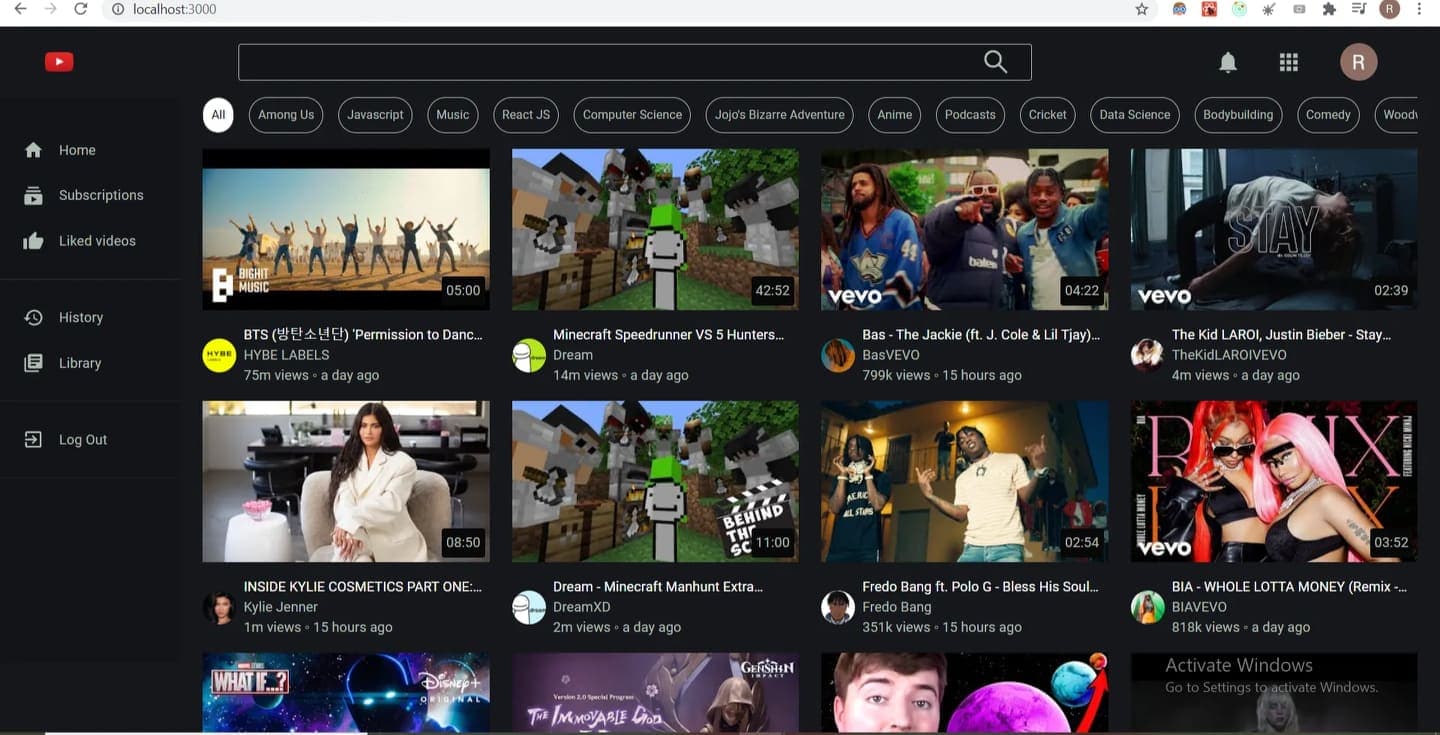Open Bas The Jackie video thumbnail

pyautogui.click(x=965, y=230)
